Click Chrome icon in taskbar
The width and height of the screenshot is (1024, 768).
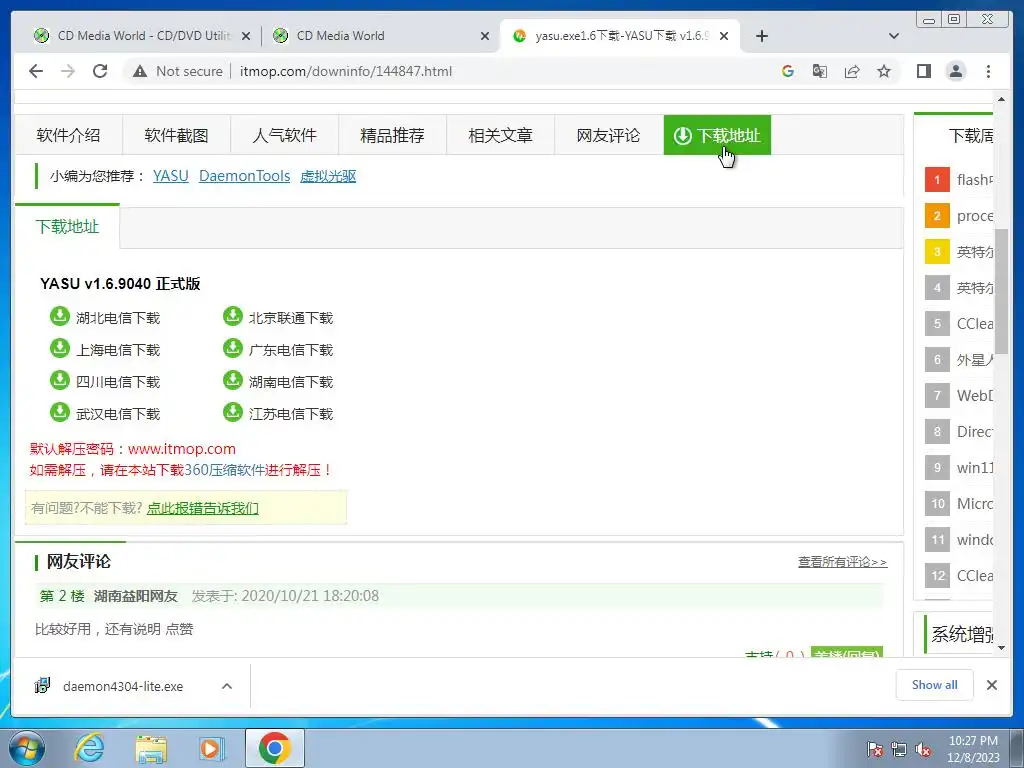(274, 748)
